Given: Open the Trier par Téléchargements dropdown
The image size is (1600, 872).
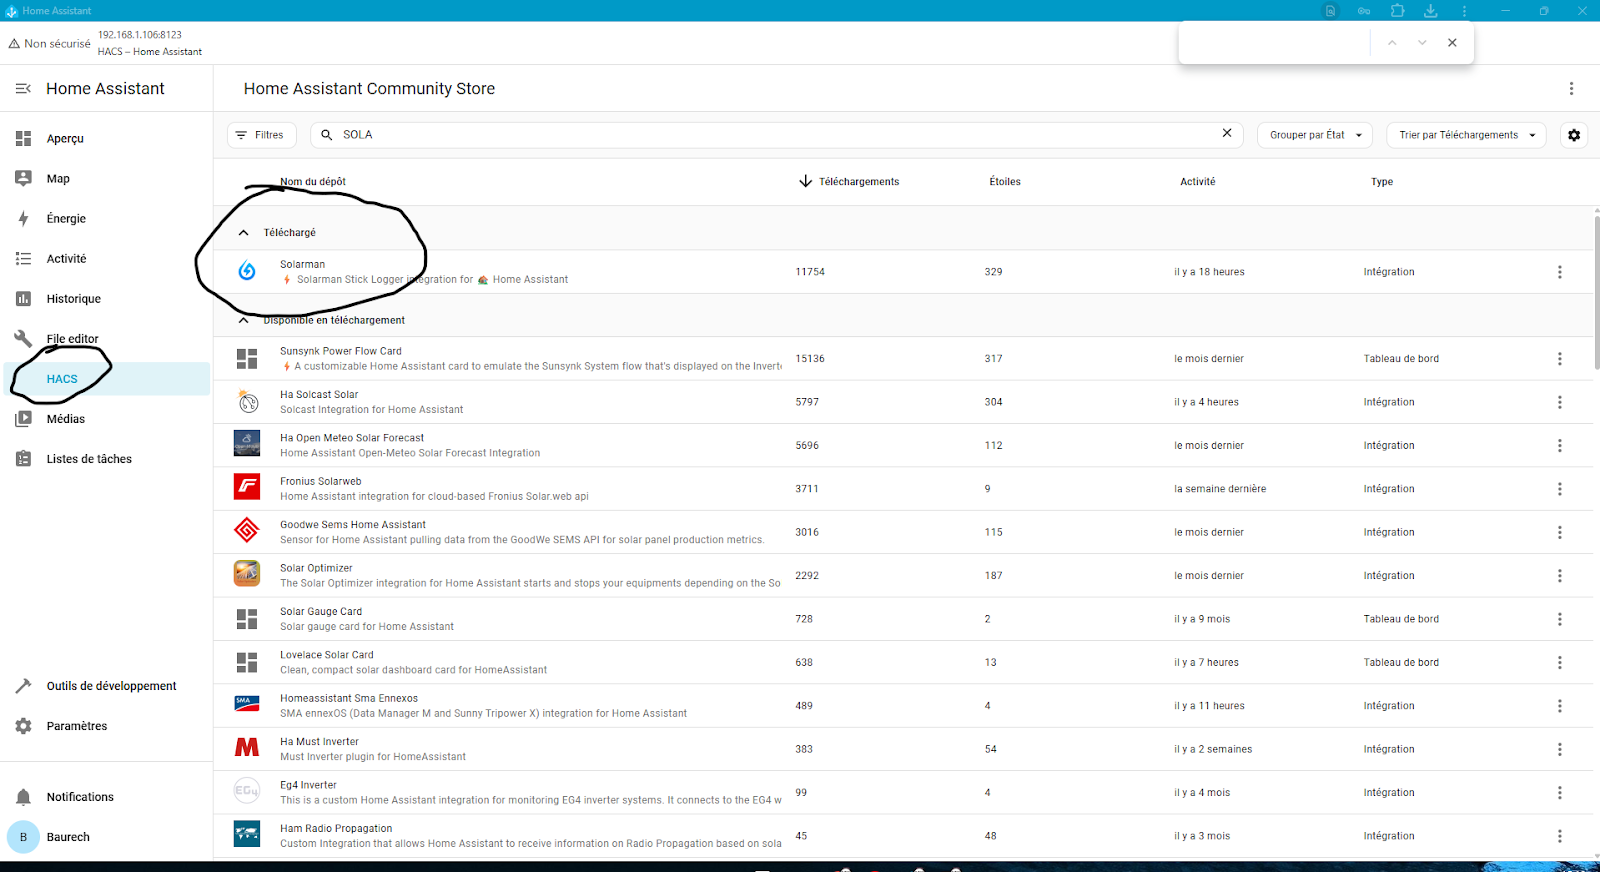Looking at the screenshot, I should click(x=1466, y=135).
